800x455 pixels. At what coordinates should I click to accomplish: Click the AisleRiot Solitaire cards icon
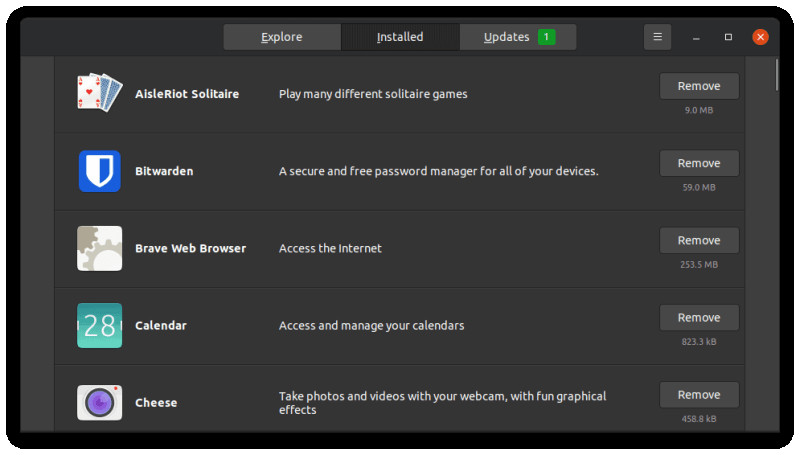[x=99, y=93]
